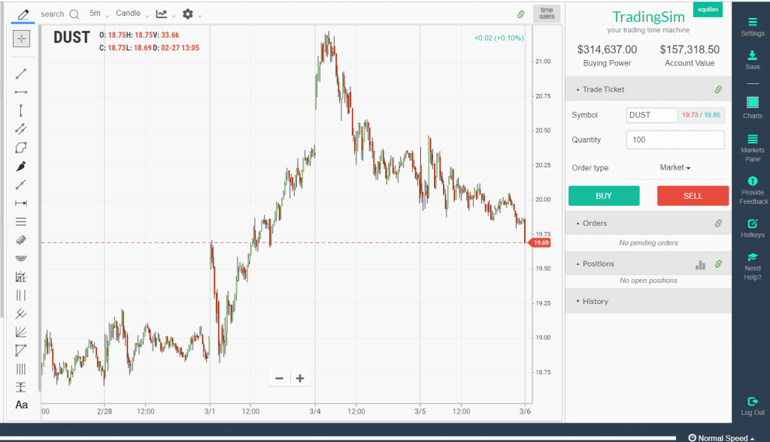This screenshot has width=770, height=442.
Task: Select the Aa text annotation tool
Action: 21,404
